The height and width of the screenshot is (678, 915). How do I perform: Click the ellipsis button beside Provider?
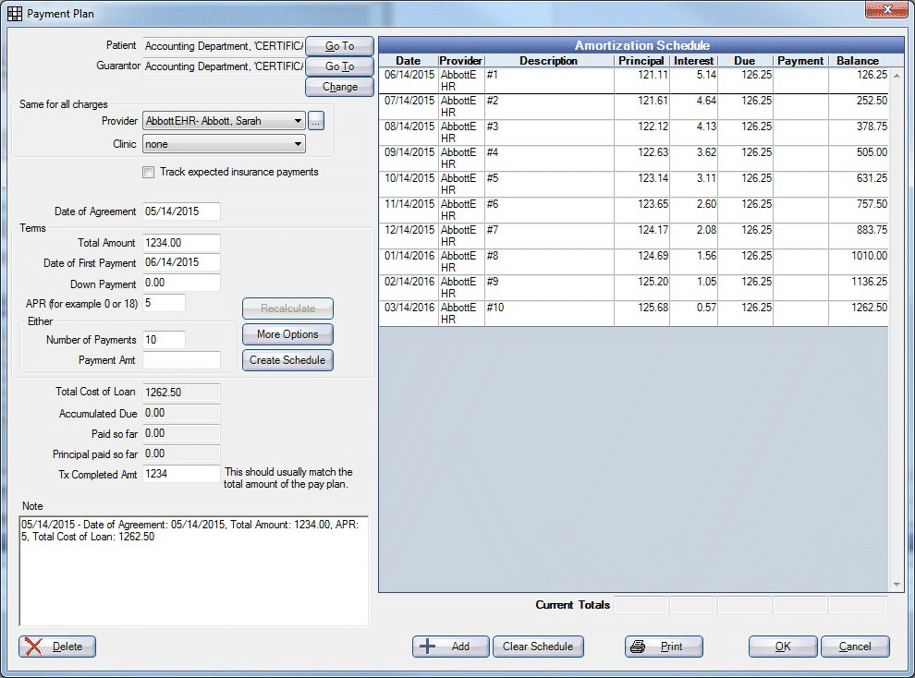[316, 121]
